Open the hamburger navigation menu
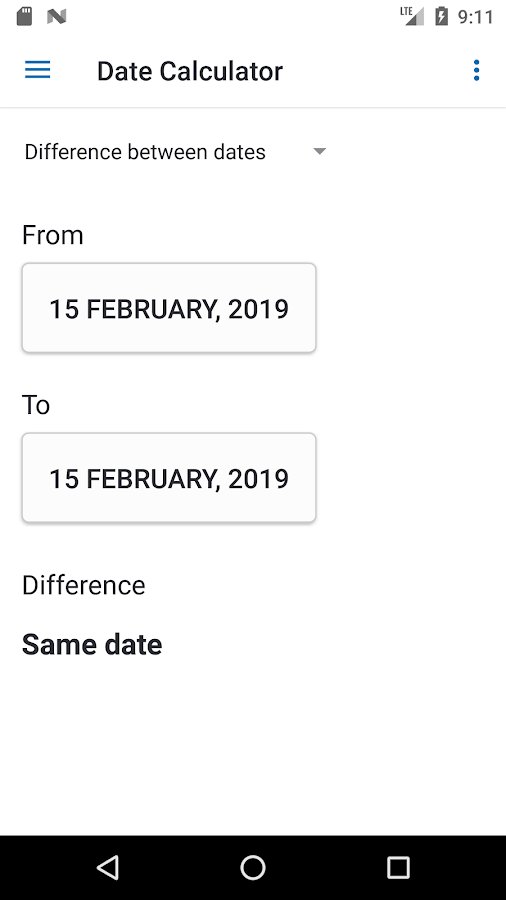The width and height of the screenshot is (506, 900). (37, 70)
